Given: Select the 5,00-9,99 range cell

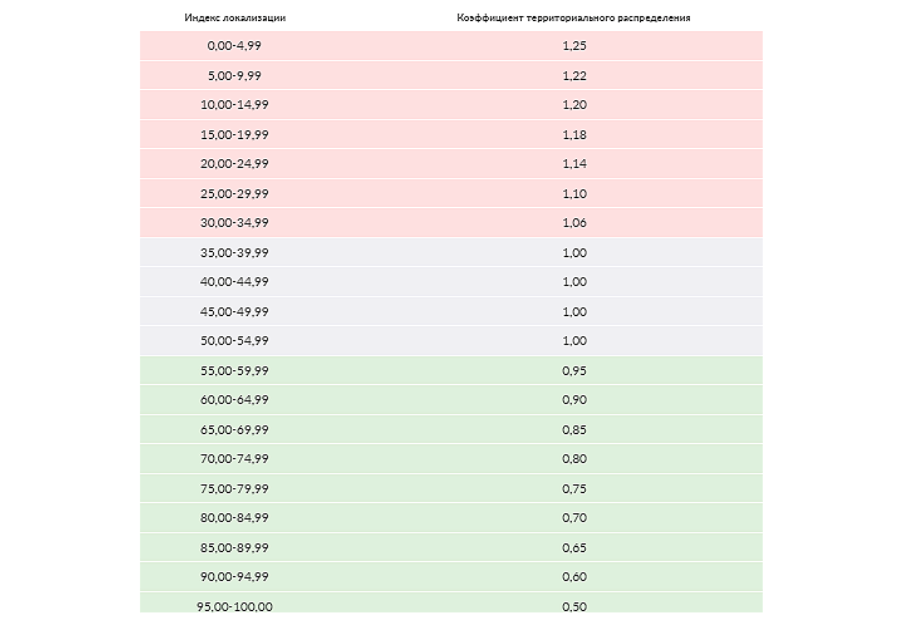Looking at the screenshot, I should [x=234, y=76].
